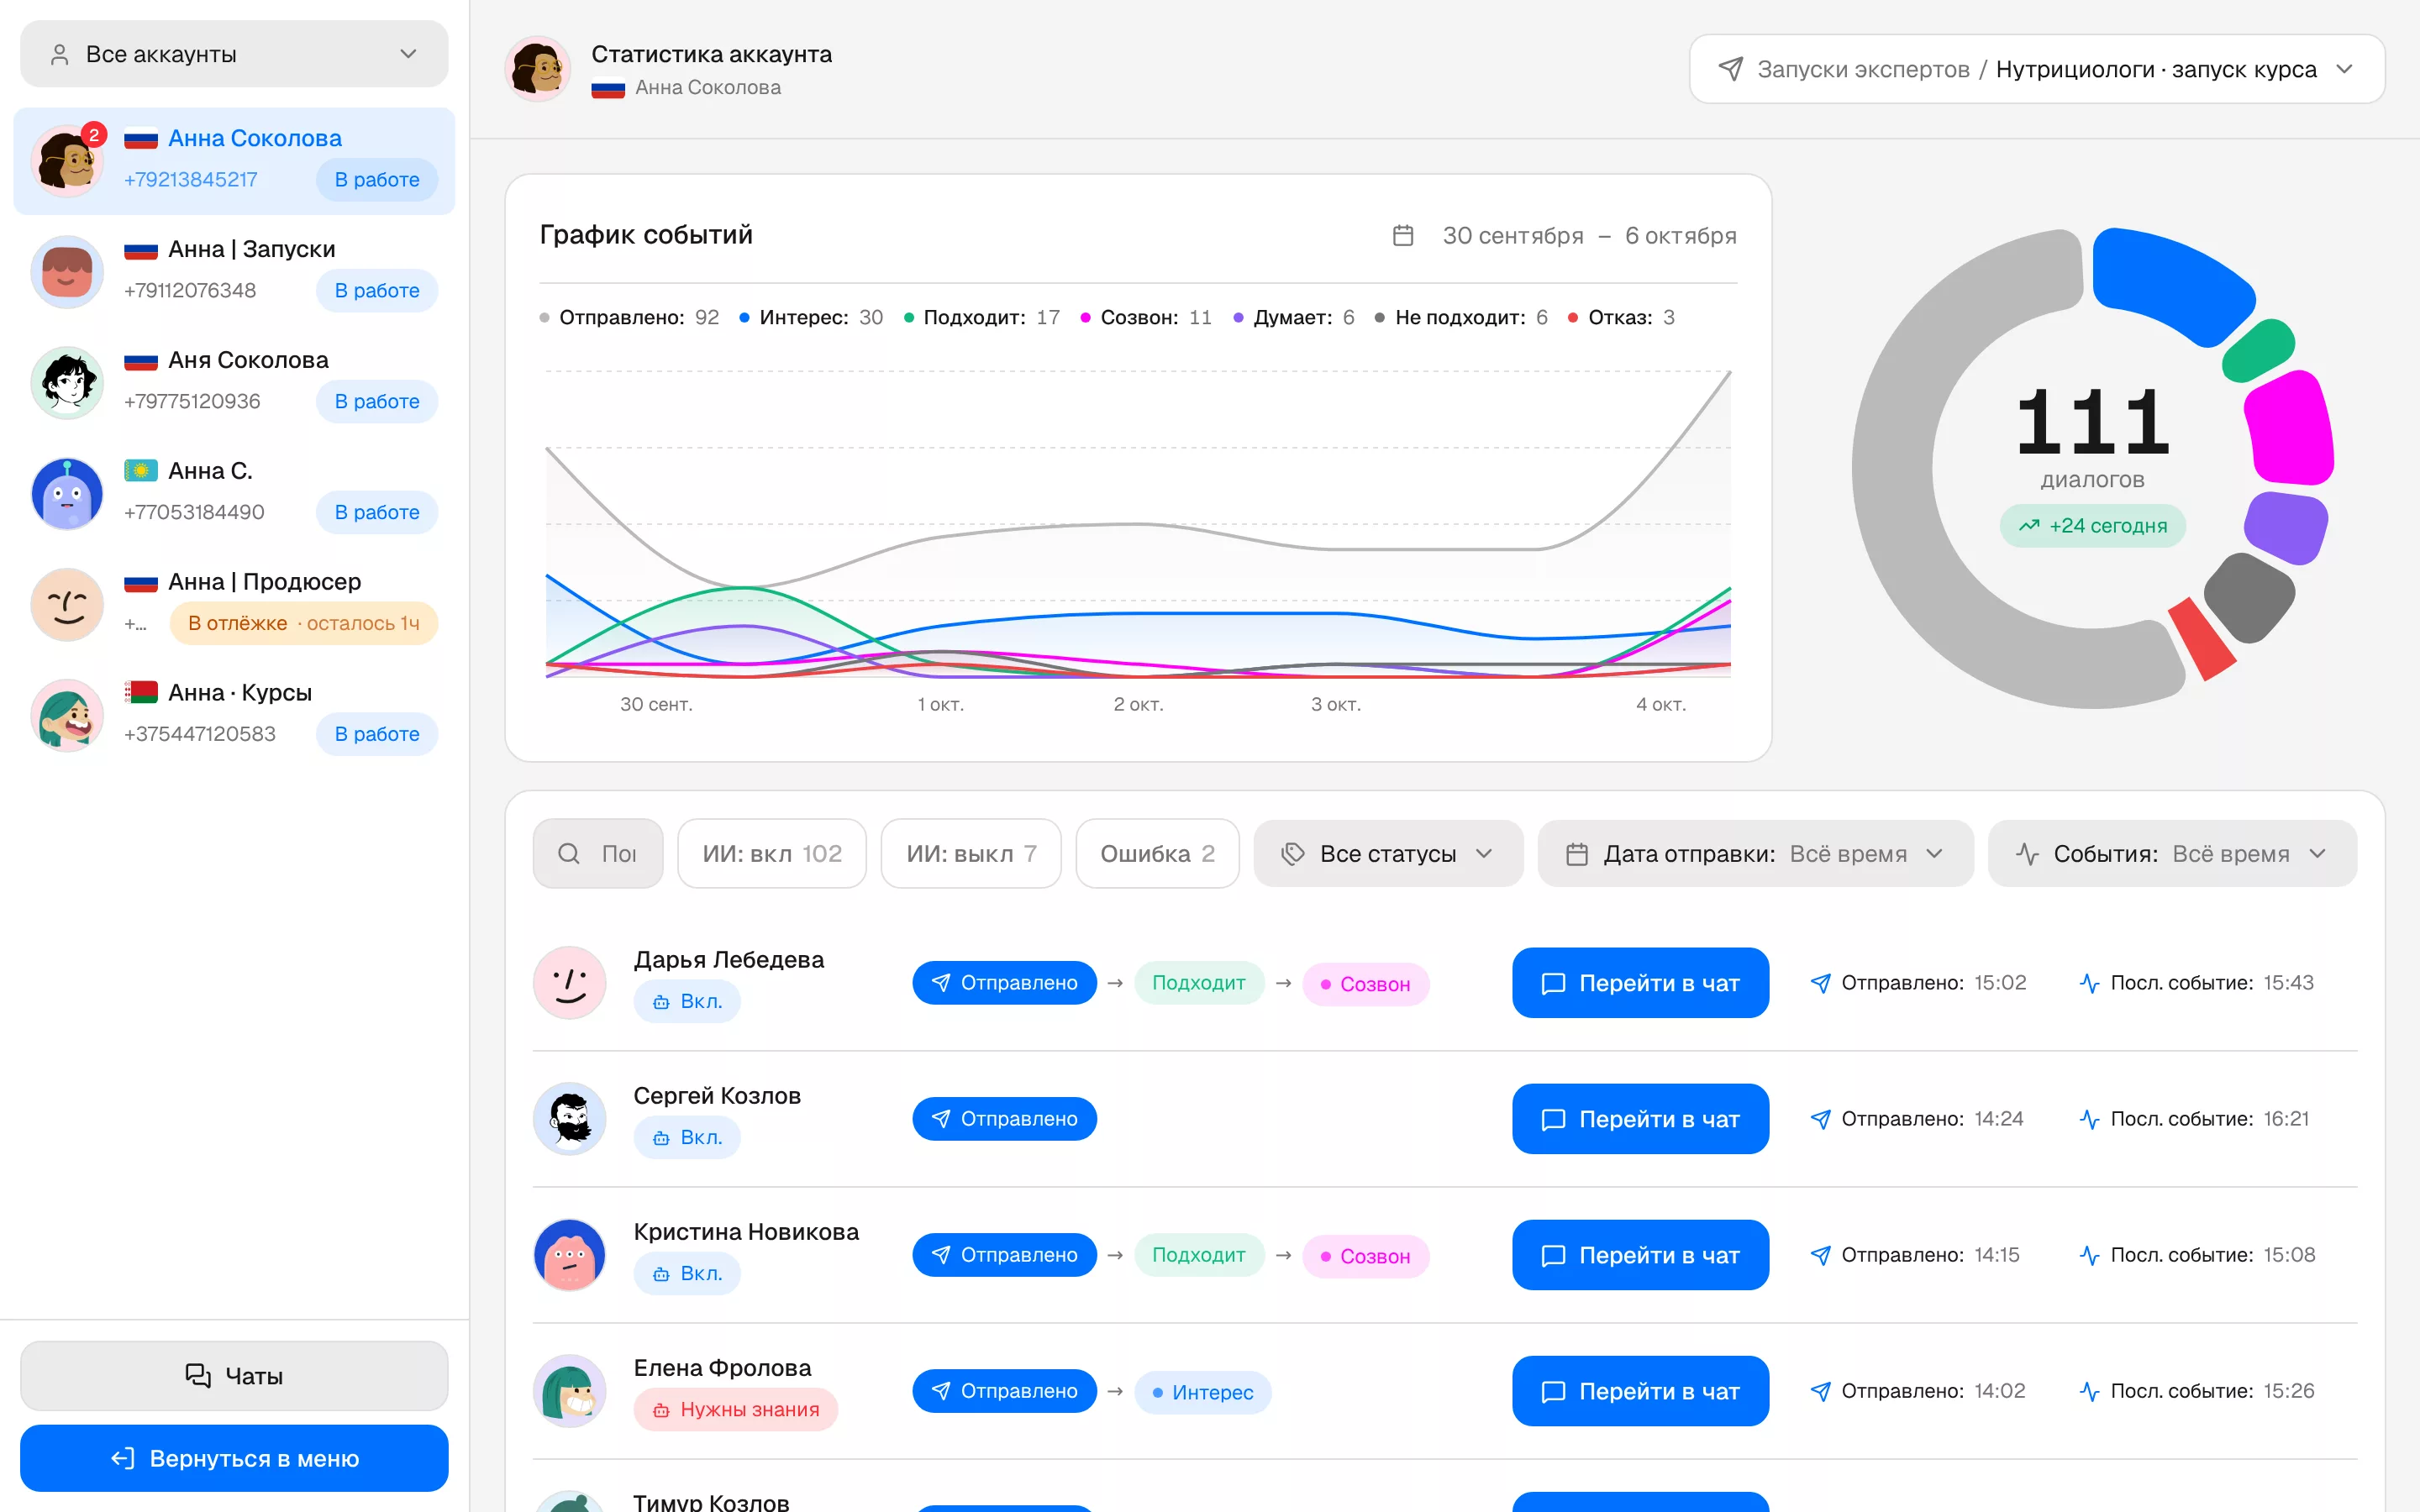Toggle AI Вкл. badge for Дарья Лебедева
The height and width of the screenshot is (1512, 2420).
click(687, 1002)
